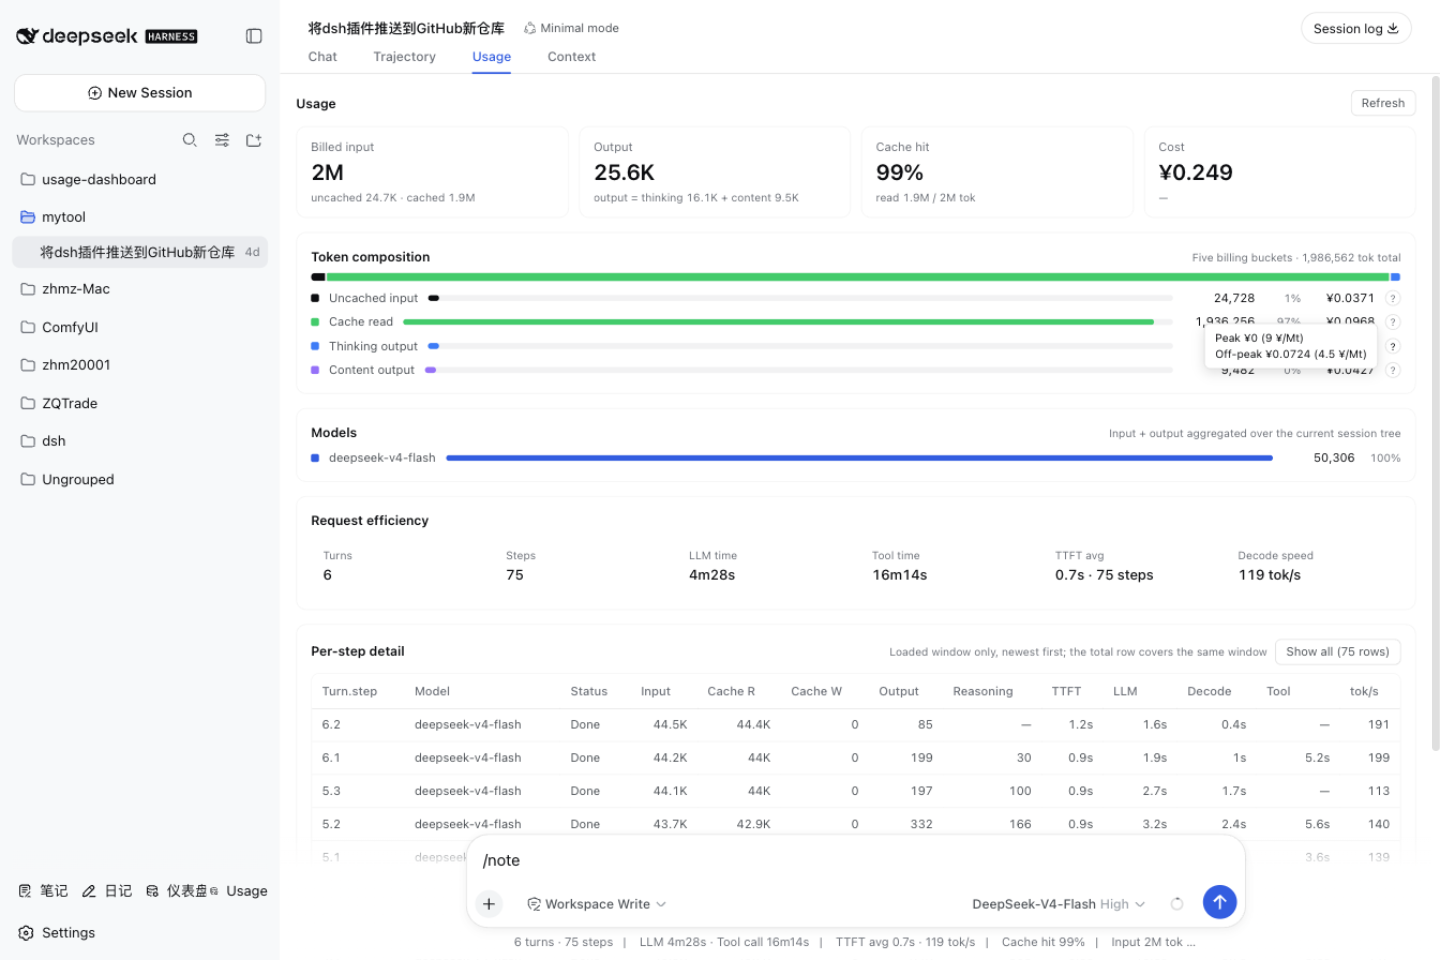This screenshot has width=1440, height=960.
Task: Open the Workspace Write permission dropdown
Action: [597, 904]
